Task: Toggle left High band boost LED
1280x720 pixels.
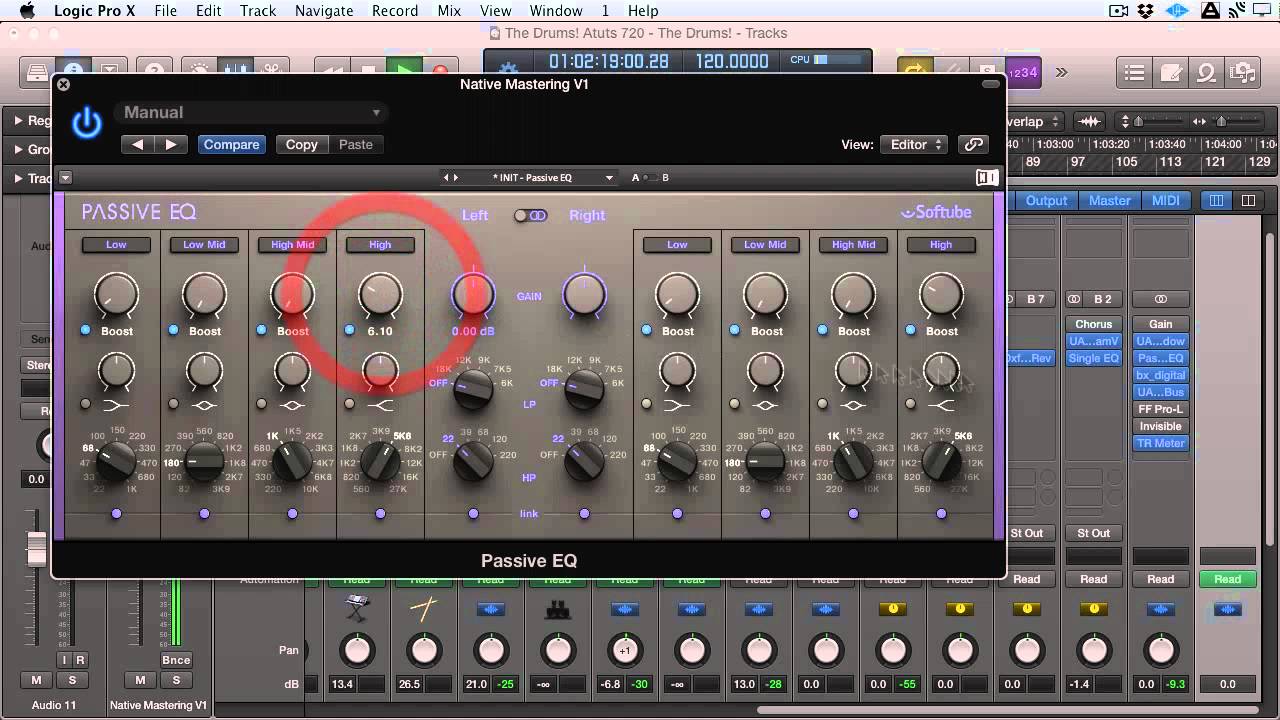Action: coord(349,330)
